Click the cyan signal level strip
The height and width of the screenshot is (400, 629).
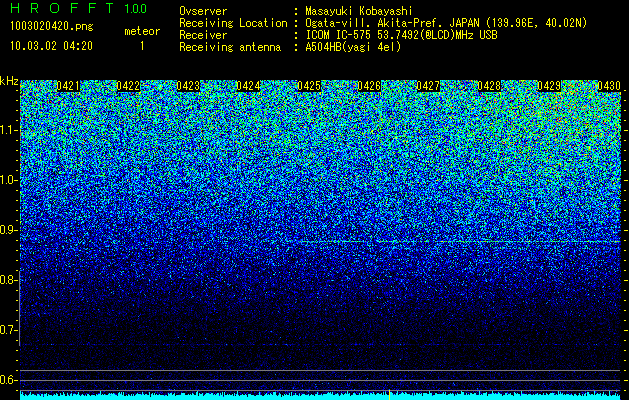(321, 396)
